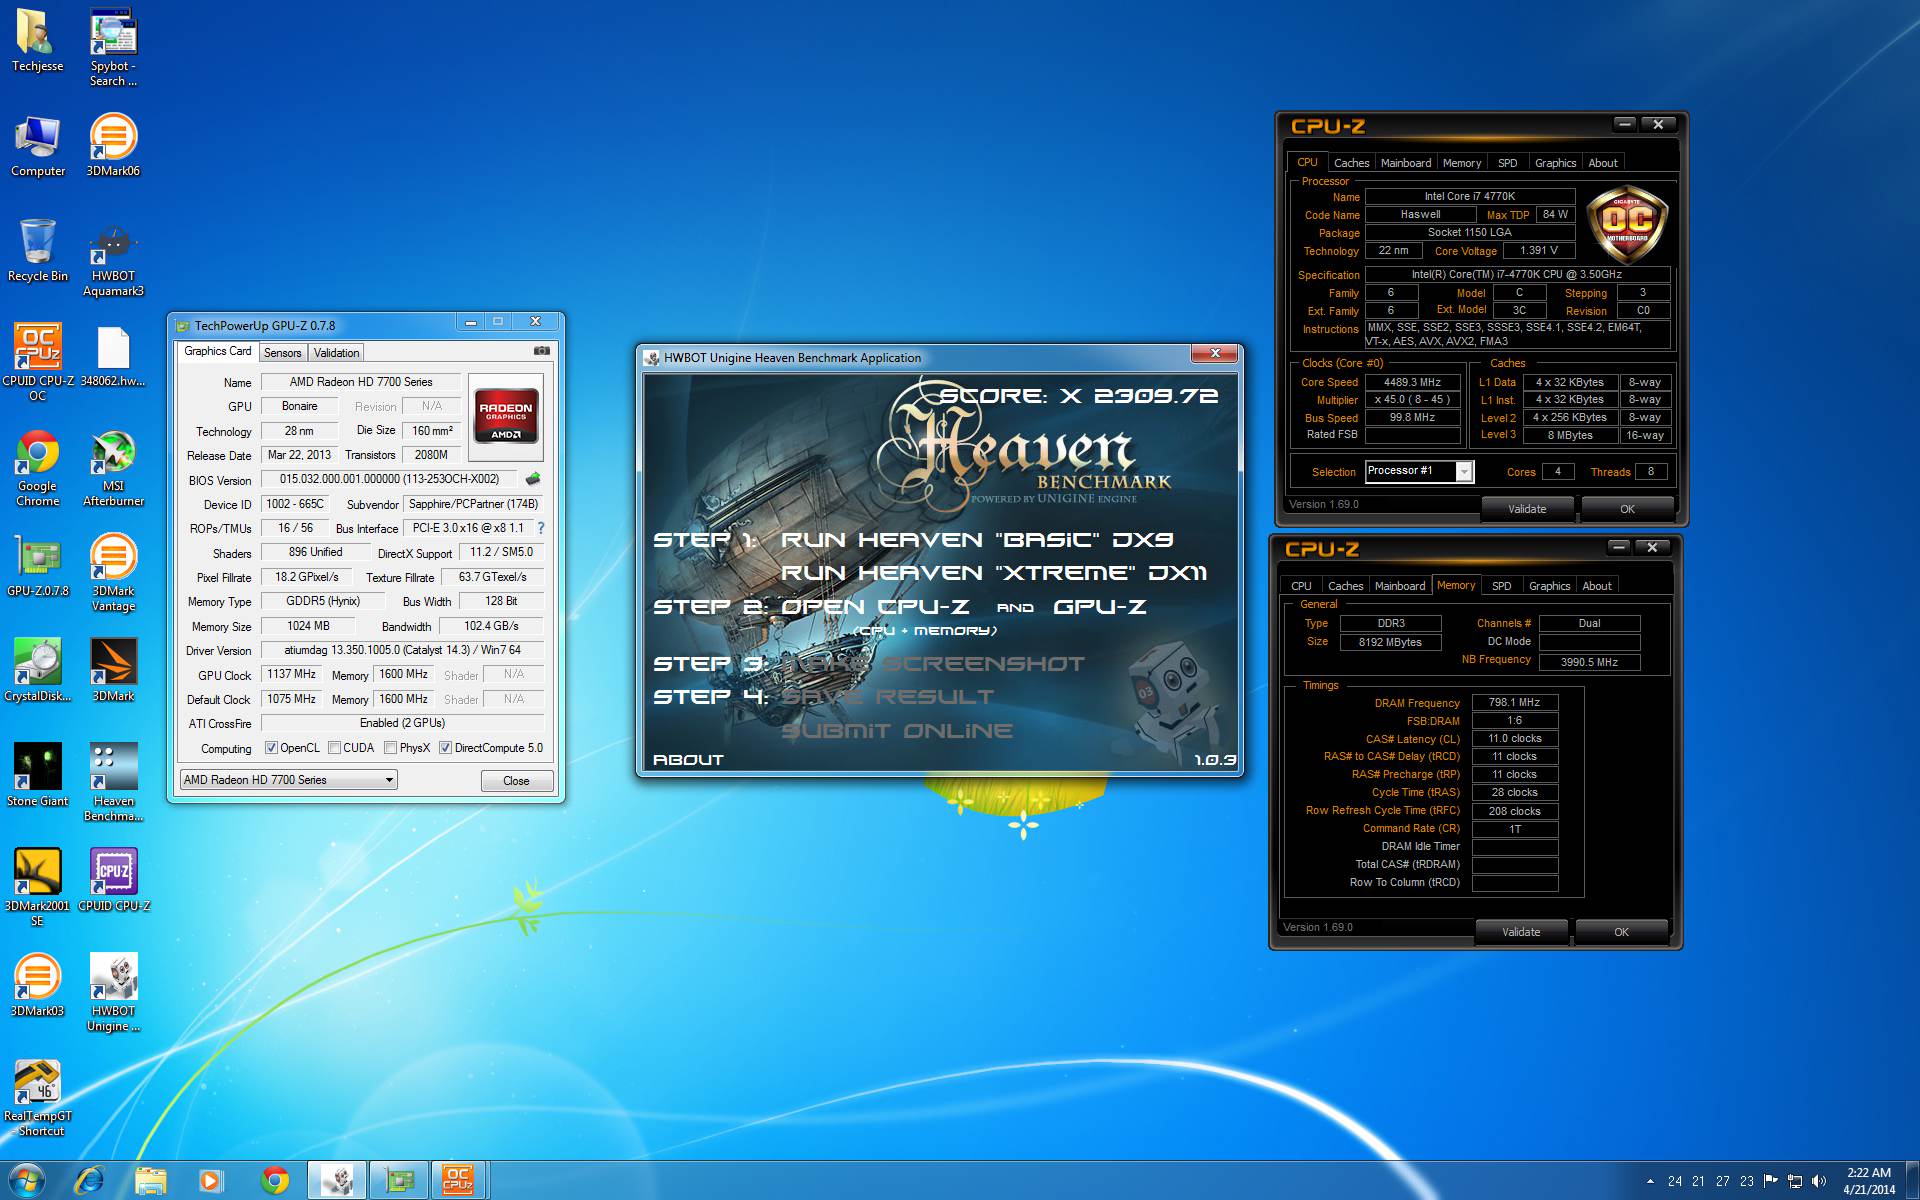Click Run Heaven Basic DX9
This screenshot has height=1200, width=1920.
pyautogui.click(x=977, y=540)
